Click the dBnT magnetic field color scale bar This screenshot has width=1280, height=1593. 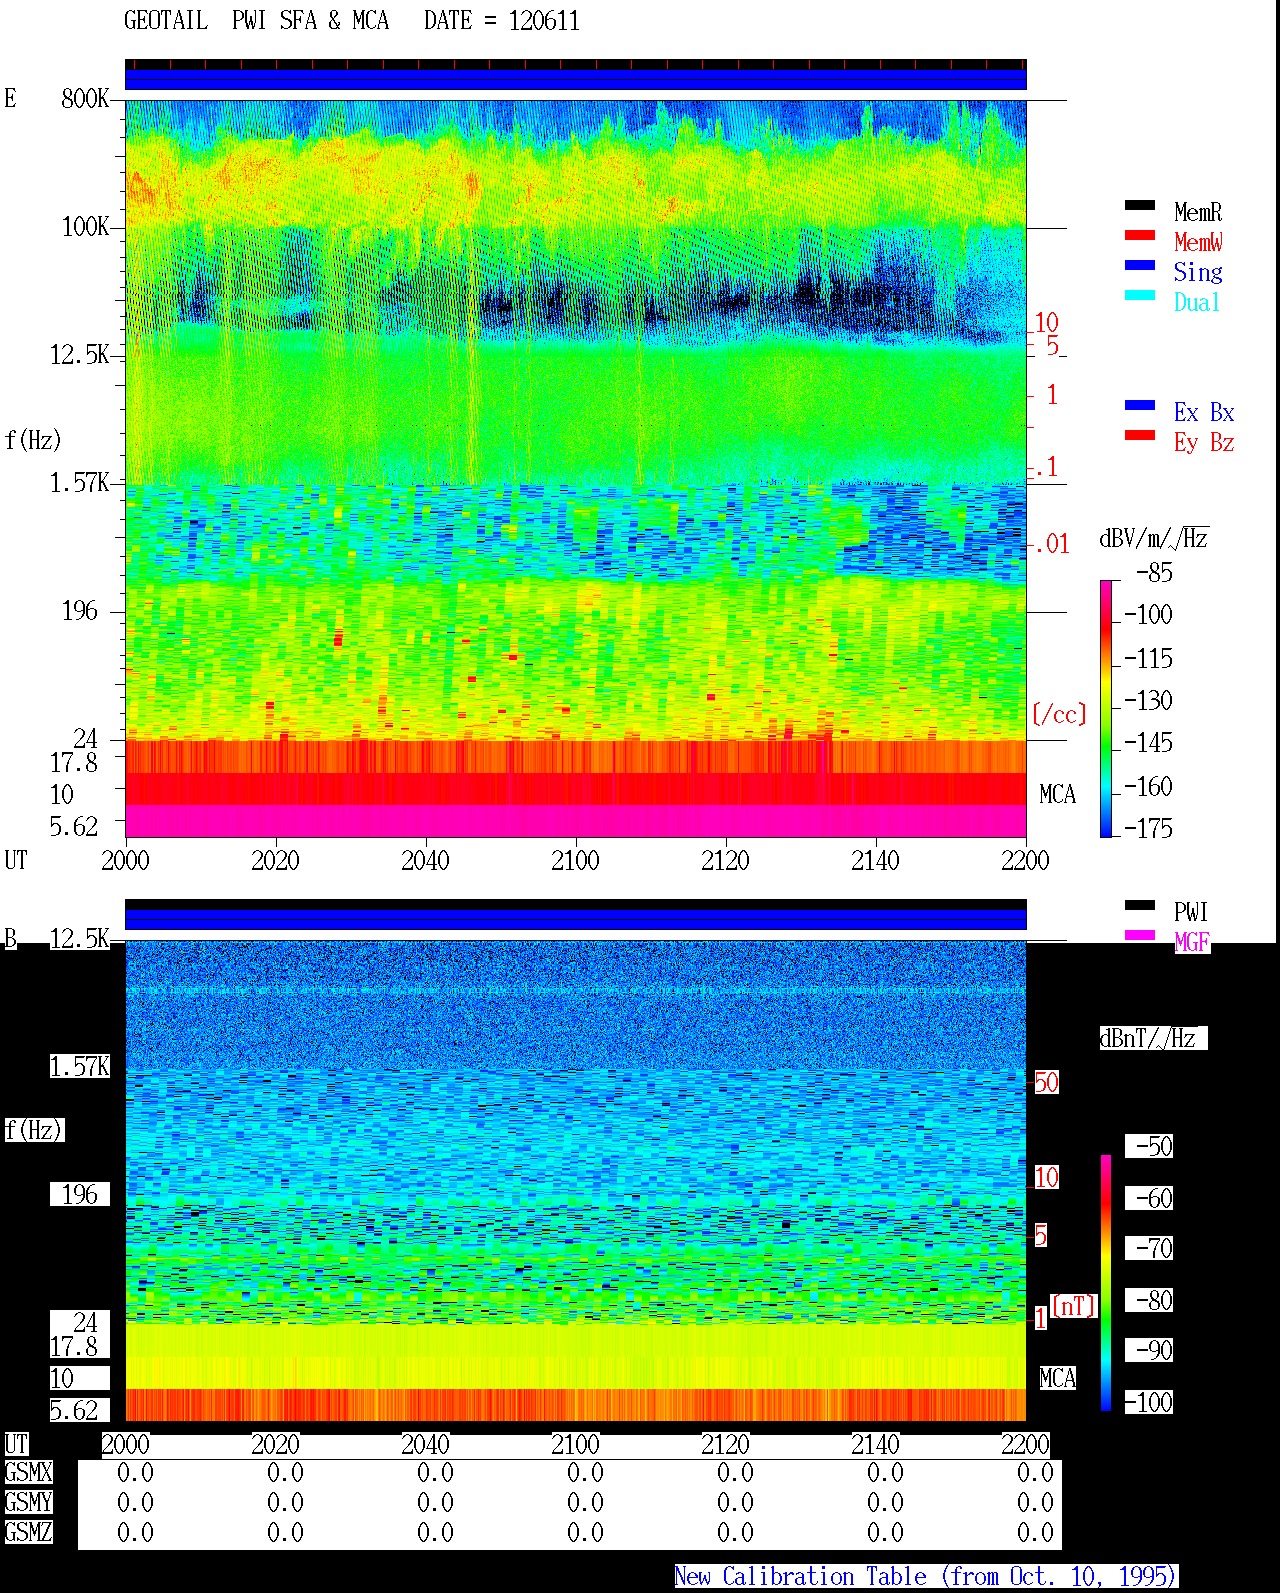1106,1283
